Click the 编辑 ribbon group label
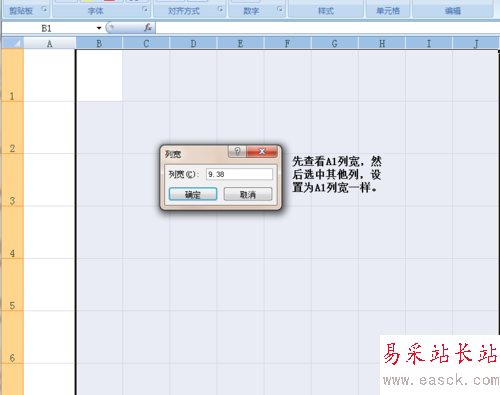Image resolution: width=500 pixels, height=395 pixels. coord(453,11)
